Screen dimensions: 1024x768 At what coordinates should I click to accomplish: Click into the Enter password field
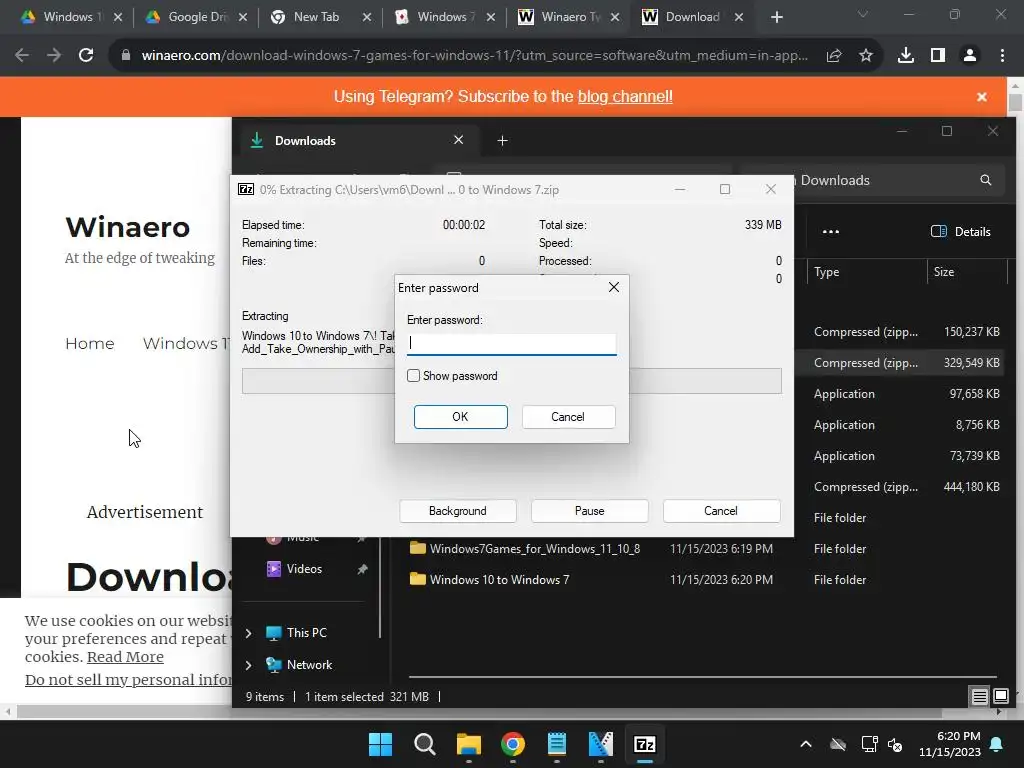click(511, 344)
